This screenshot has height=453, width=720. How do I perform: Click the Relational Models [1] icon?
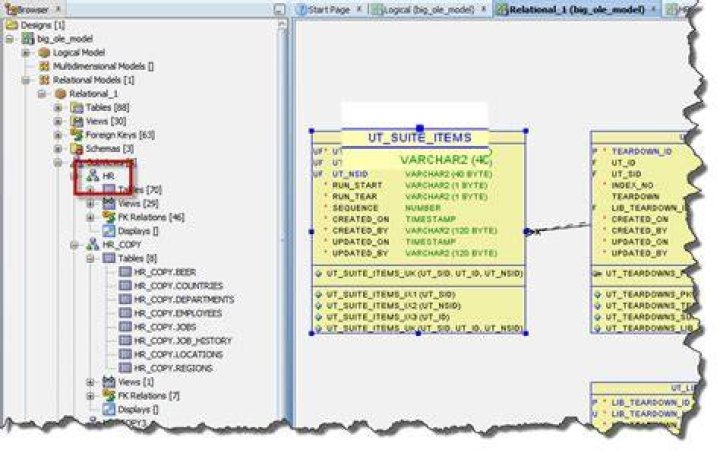click(x=44, y=80)
